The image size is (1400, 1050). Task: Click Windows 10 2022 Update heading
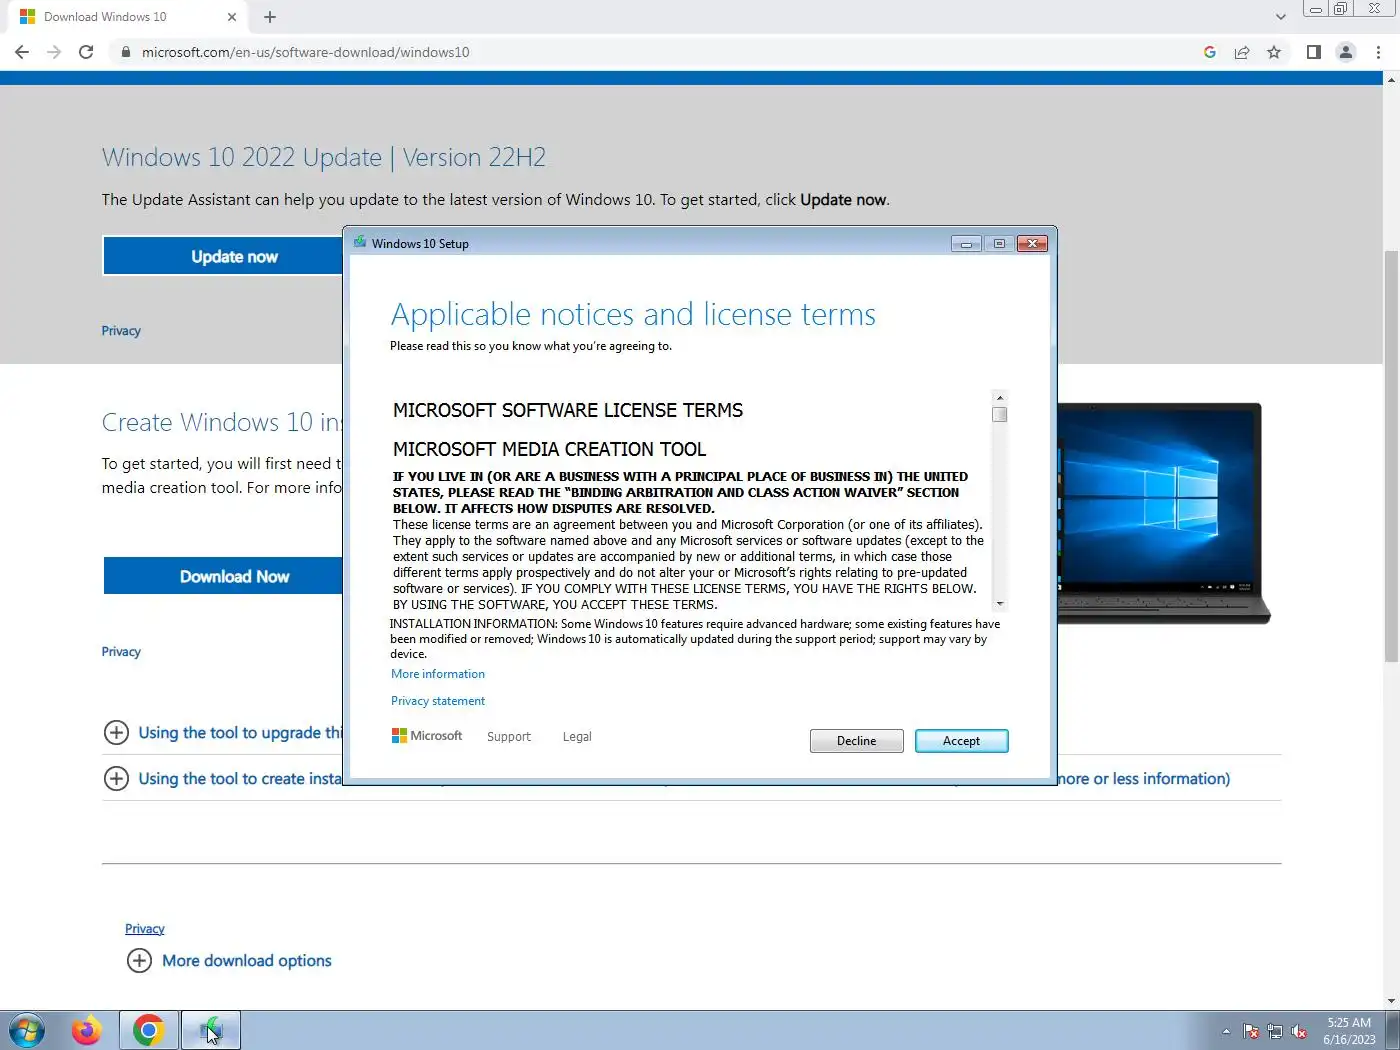point(324,157)
